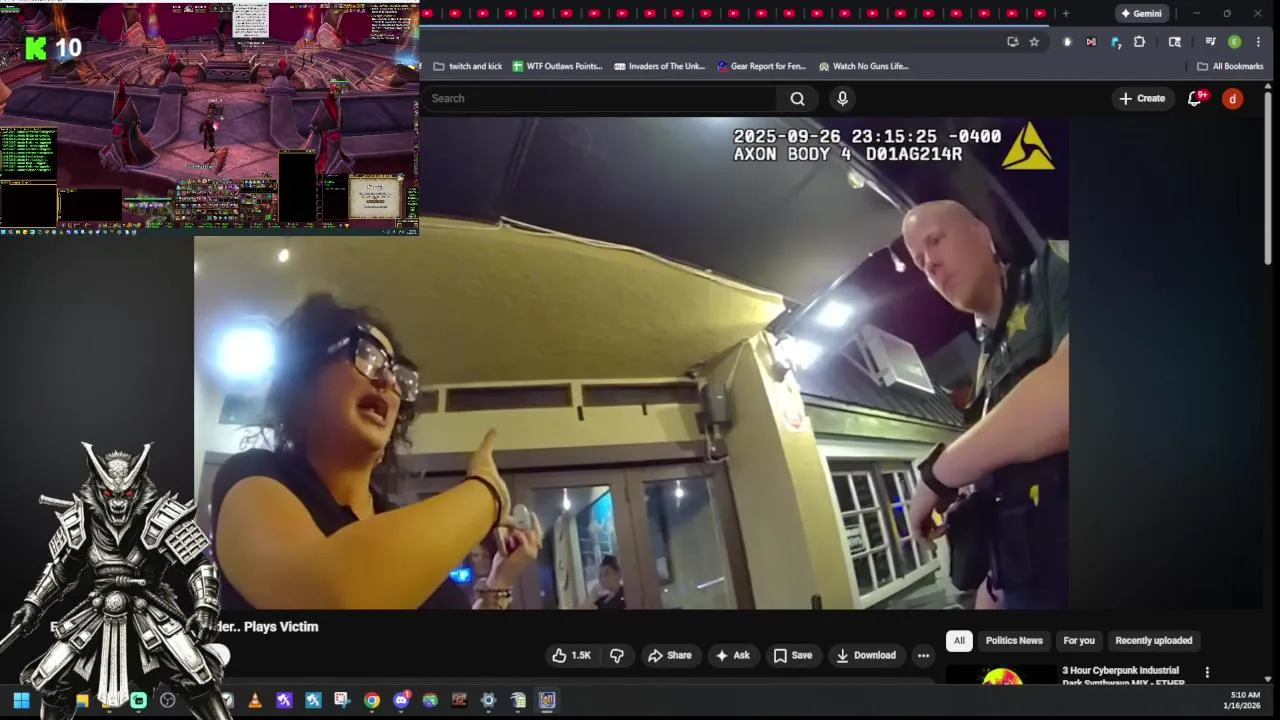Open '3 Hour Cyberpunk Industrial' video title

coord(1124,676)
